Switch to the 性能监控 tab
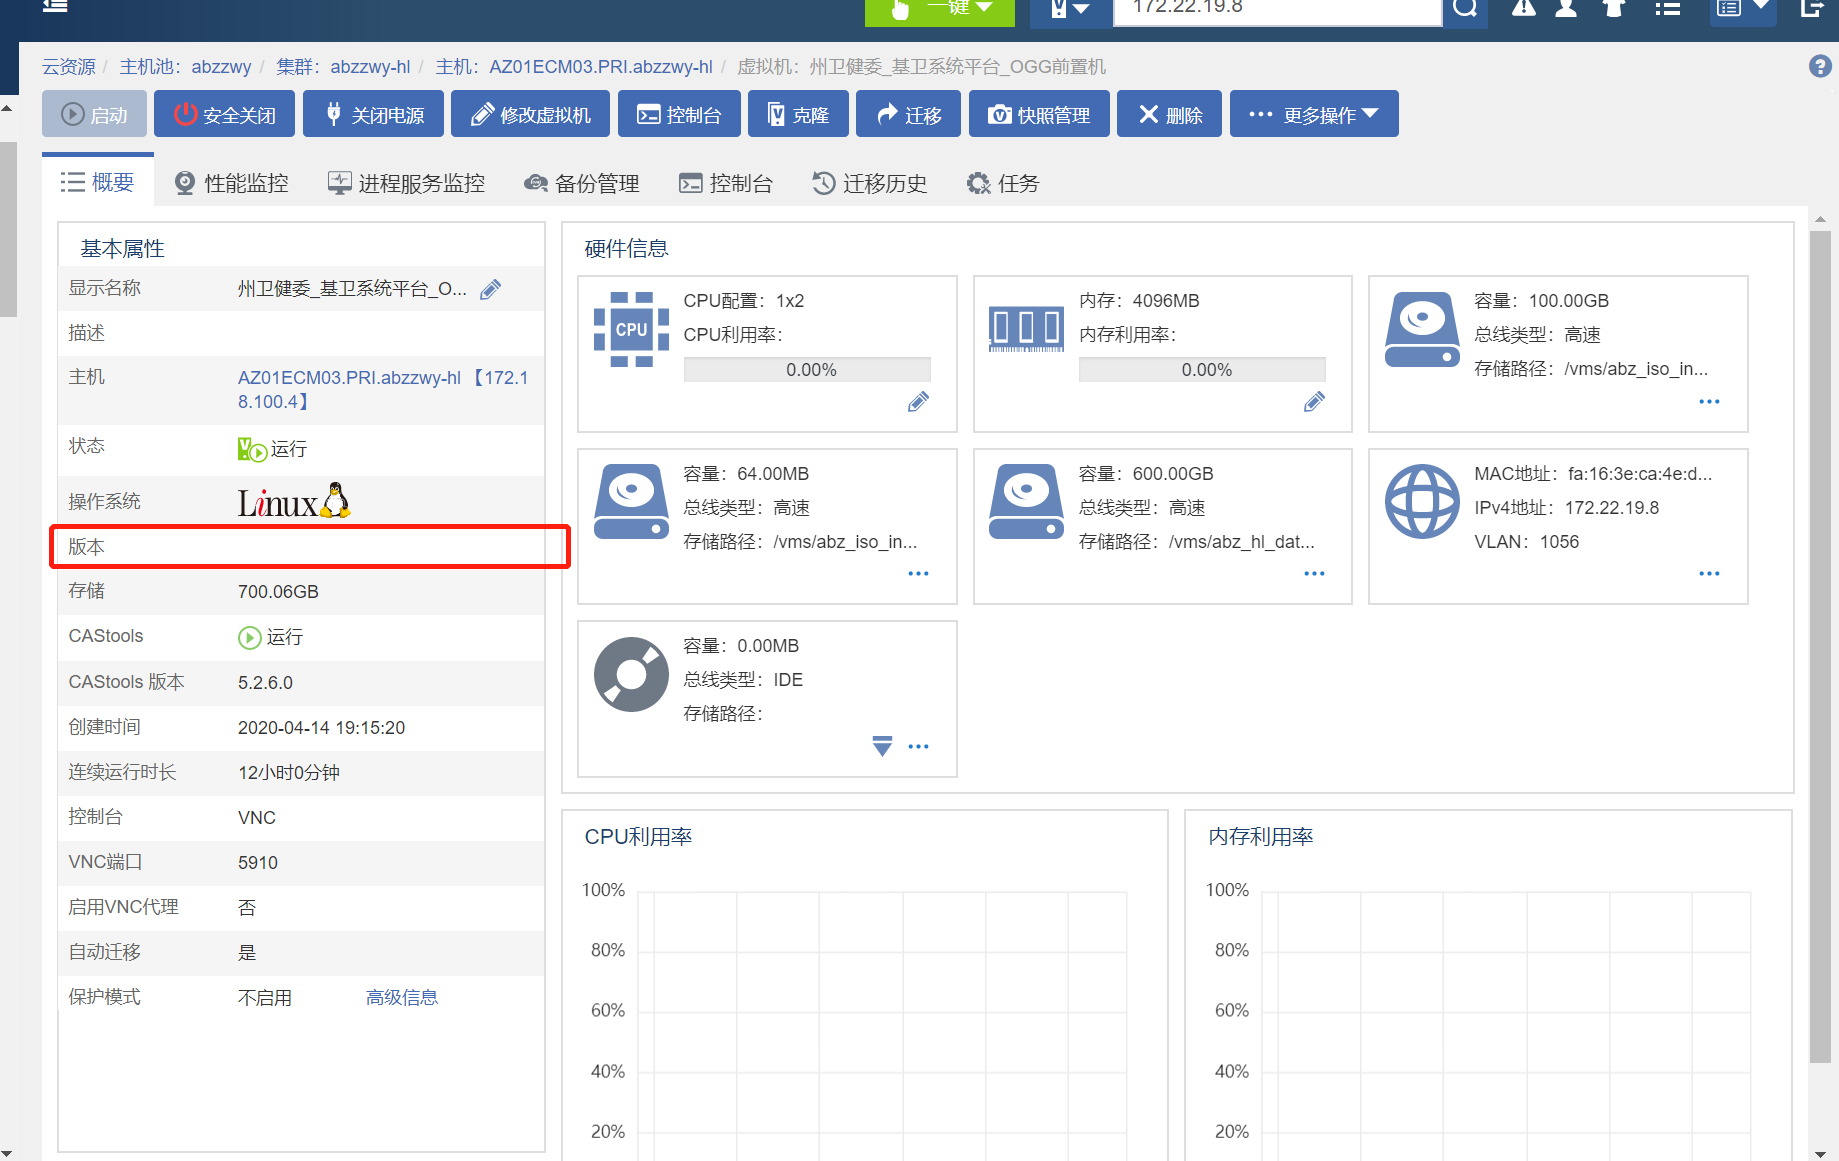Screen dimensions: 1839x1161 coord(232,183)
